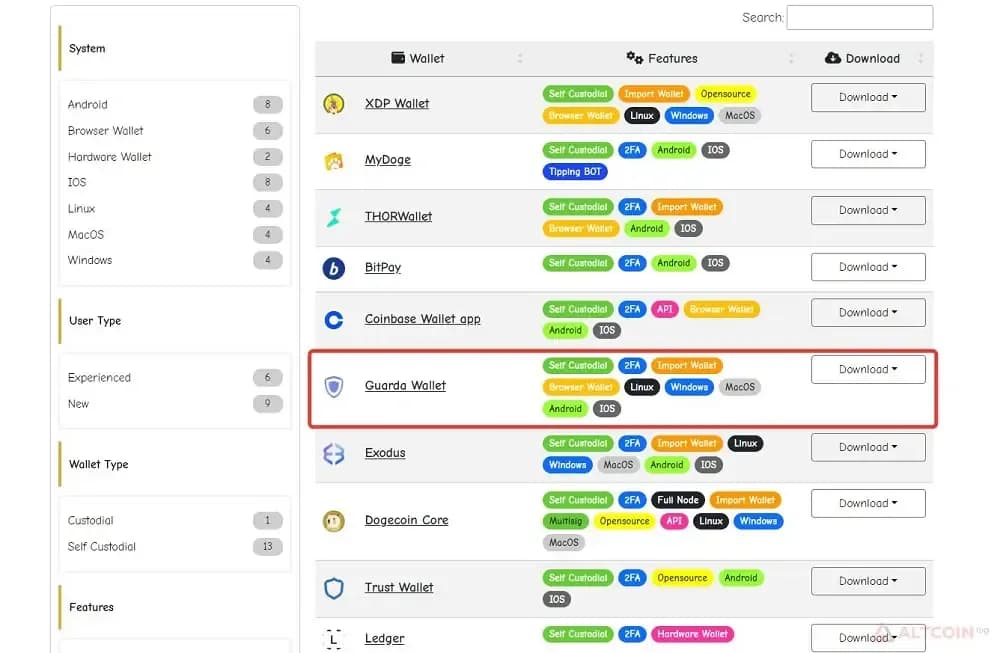Click the Ledger logo icon
This screenshot has height=653, width=1000.
[x=334, y=638]
